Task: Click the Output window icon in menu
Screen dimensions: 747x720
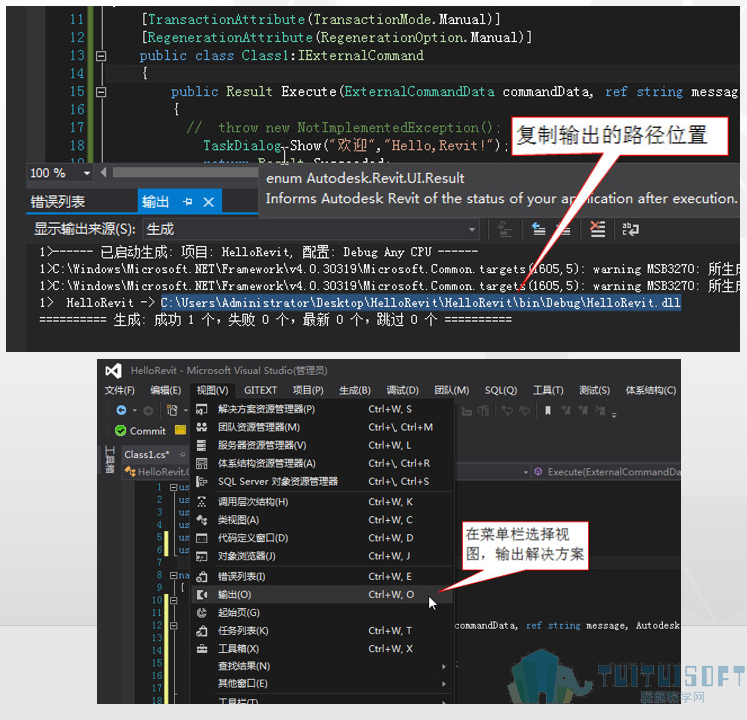Action: point(202,595)
